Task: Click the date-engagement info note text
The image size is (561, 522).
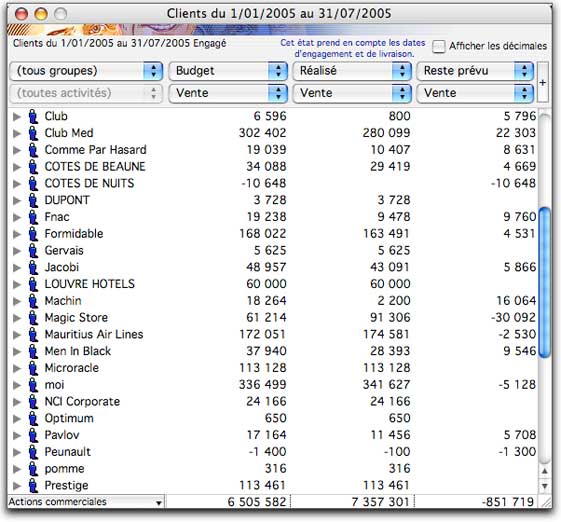Action: [353, 48]
